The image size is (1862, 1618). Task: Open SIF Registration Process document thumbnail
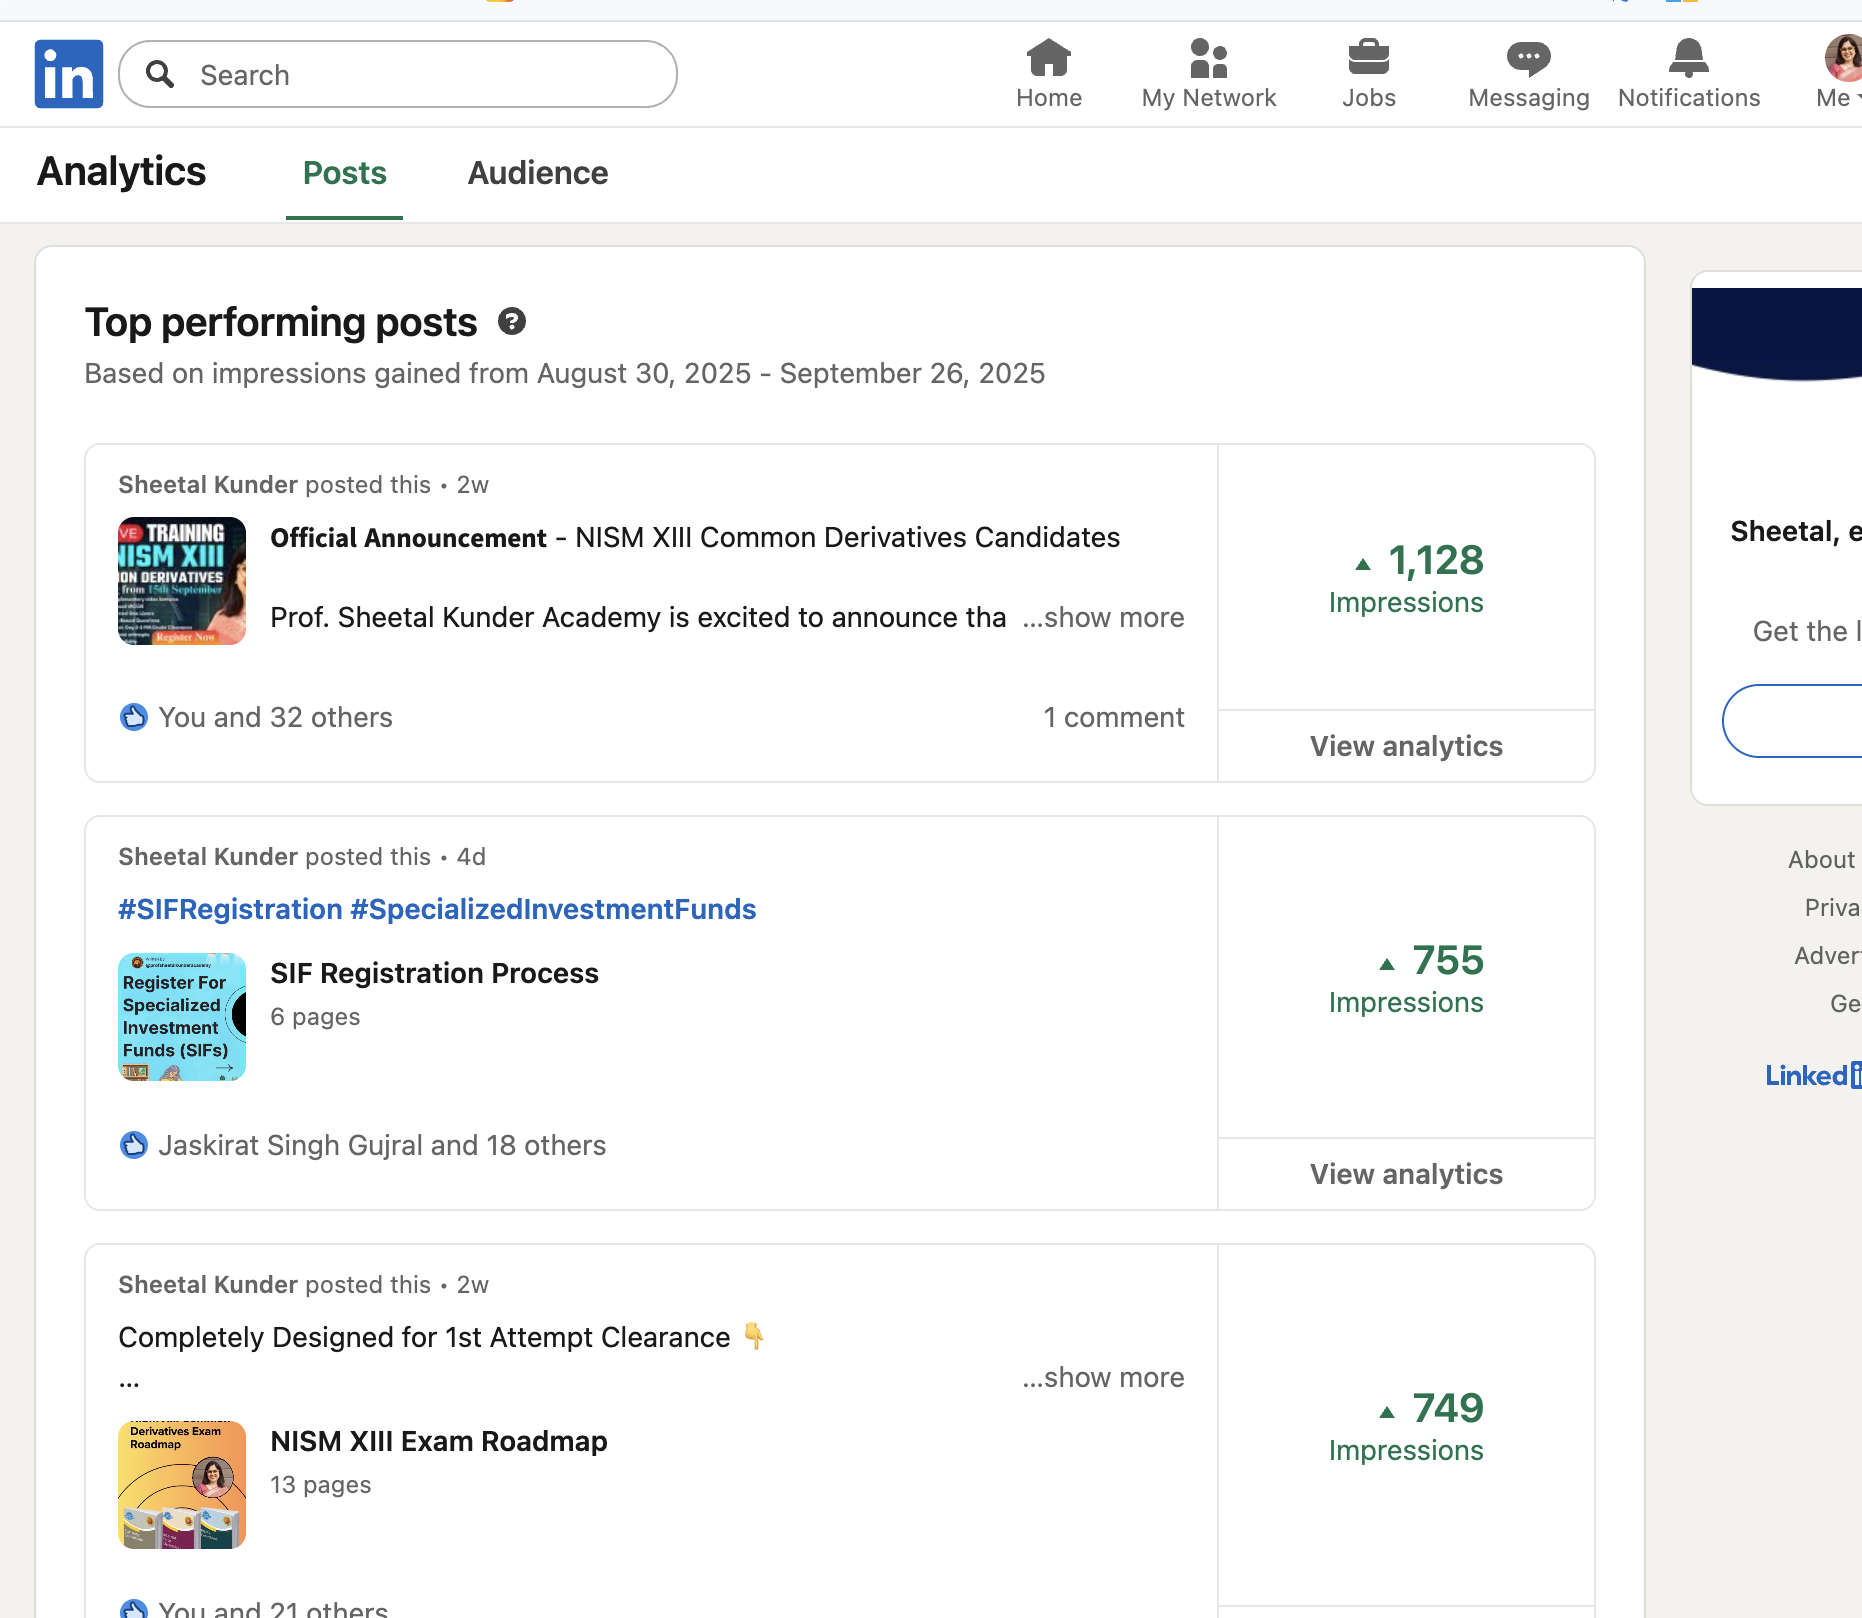pos(182,1017)
